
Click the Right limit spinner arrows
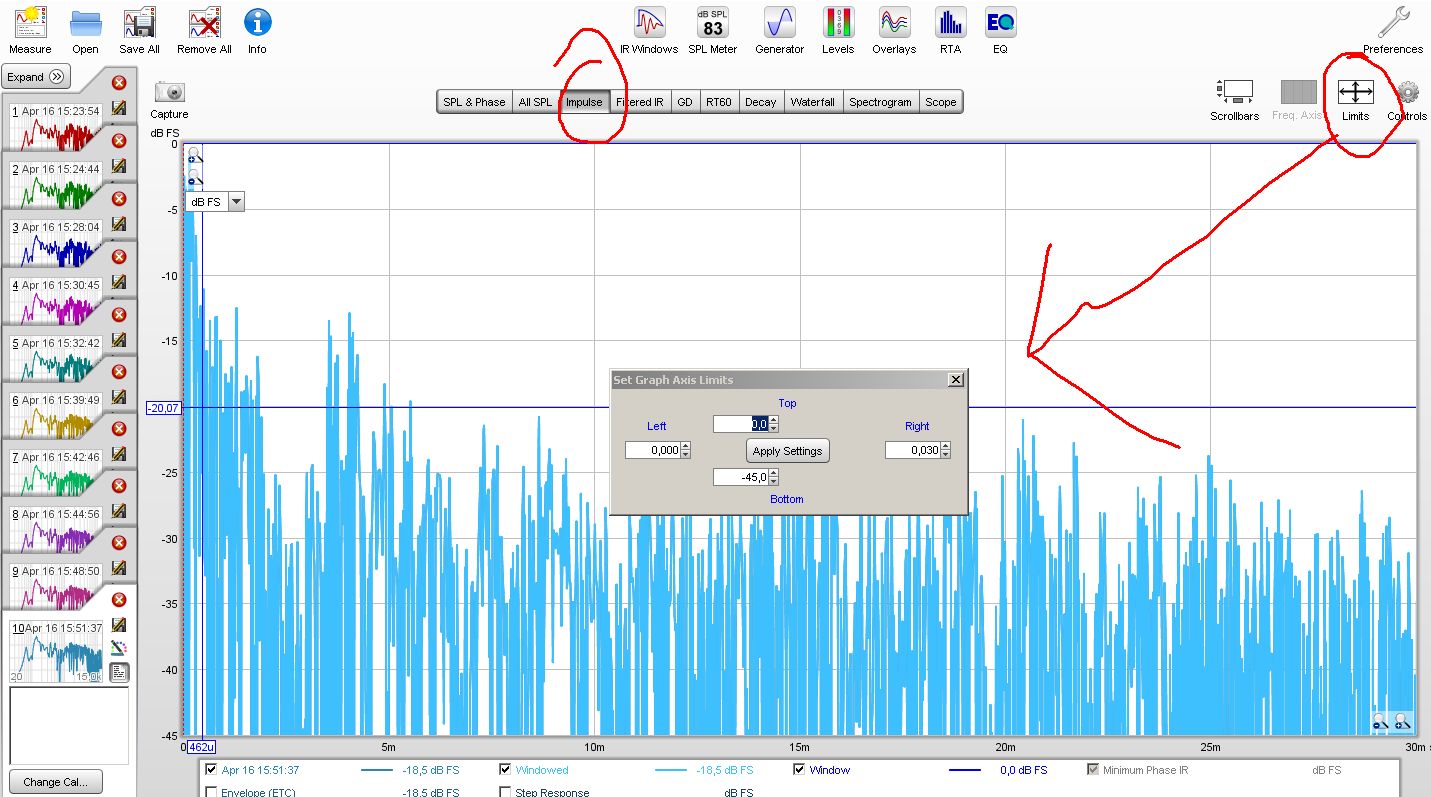[945, 451]
